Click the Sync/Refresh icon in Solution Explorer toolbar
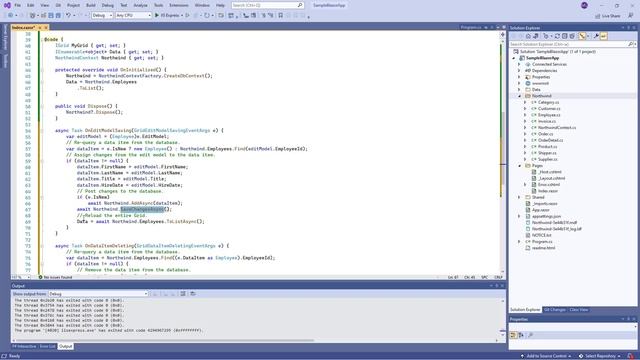Viewport: 640px width, 360px height. tap(557, 36)
